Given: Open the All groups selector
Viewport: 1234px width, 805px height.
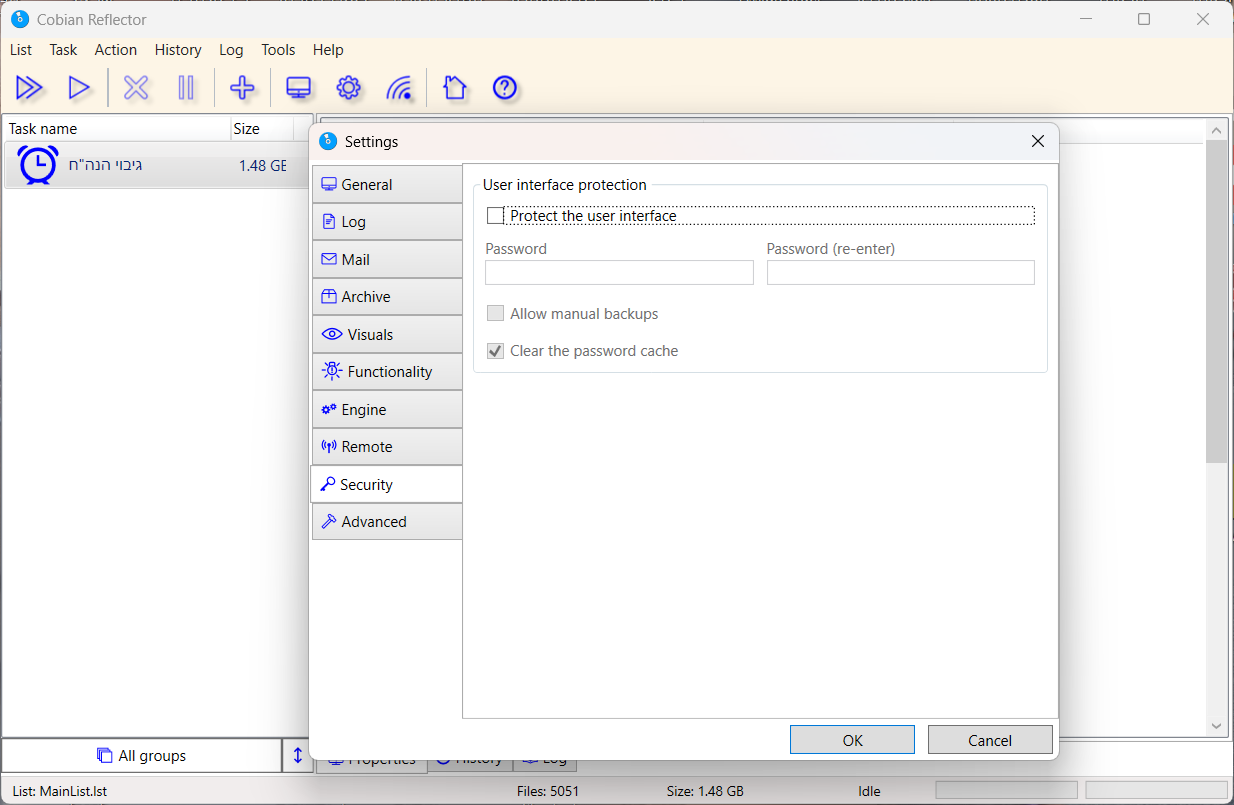Looking at the screenshot, I should [x=142, y=756].
